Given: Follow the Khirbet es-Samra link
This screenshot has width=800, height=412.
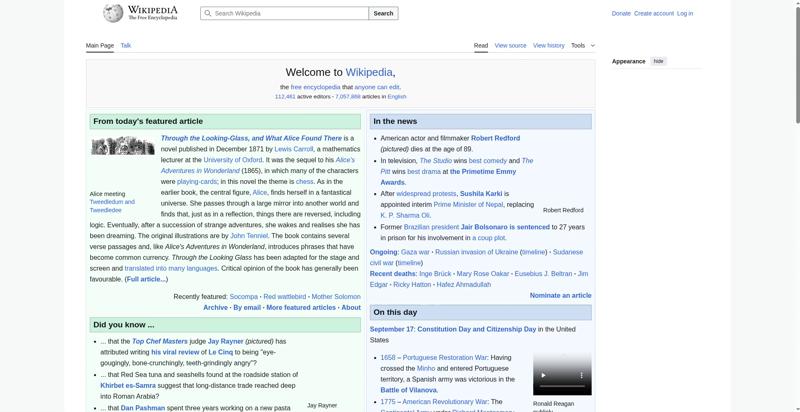Looking at the screenshot, I should [x=128, y=385].
